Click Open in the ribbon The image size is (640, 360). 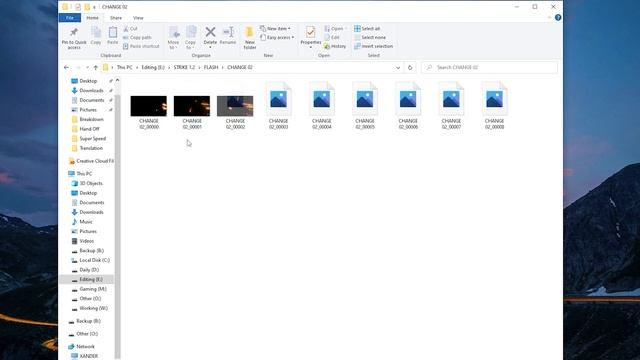pos(336,29)
